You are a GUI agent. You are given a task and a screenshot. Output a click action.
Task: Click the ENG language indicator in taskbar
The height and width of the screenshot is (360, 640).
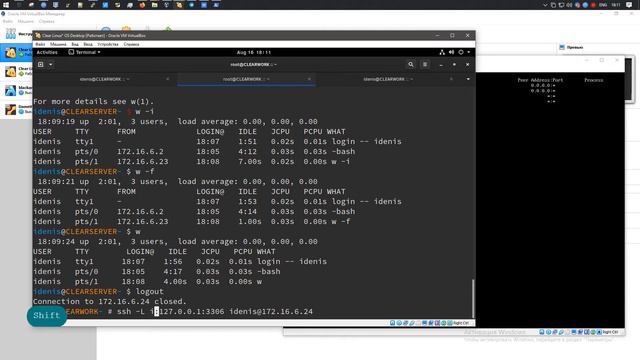click(603, 5)
